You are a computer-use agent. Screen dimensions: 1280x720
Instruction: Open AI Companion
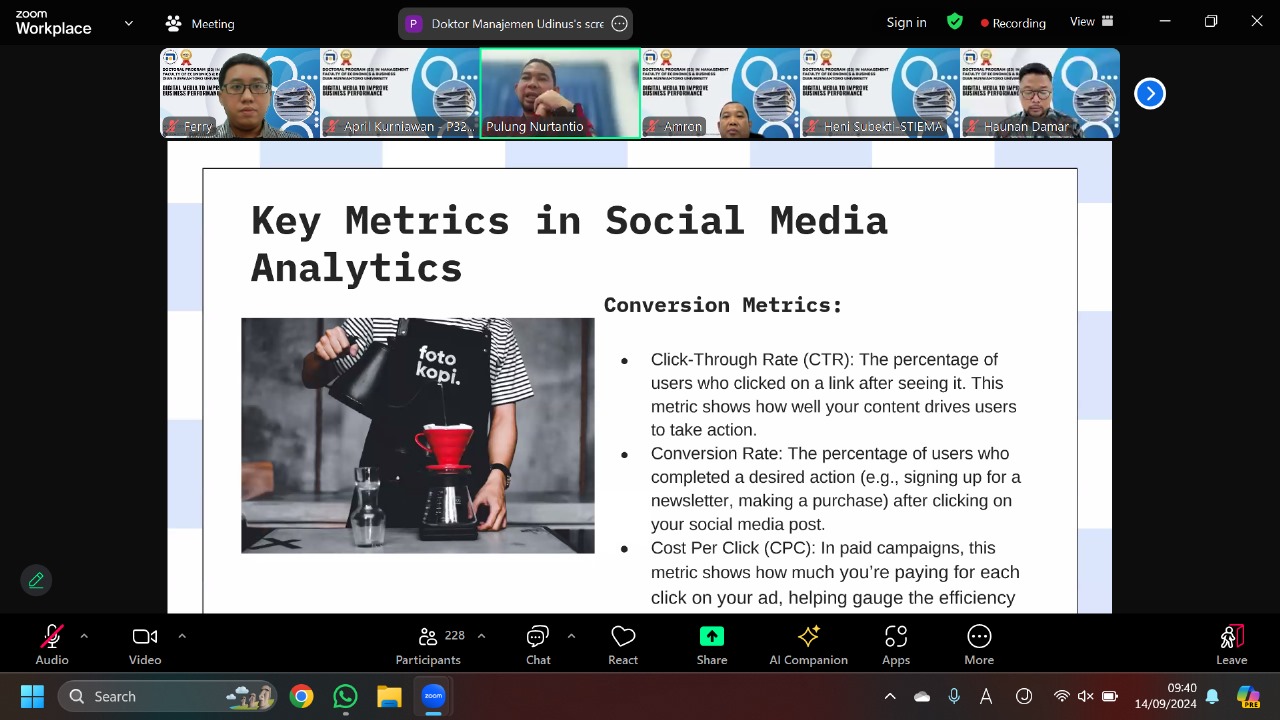808,645
